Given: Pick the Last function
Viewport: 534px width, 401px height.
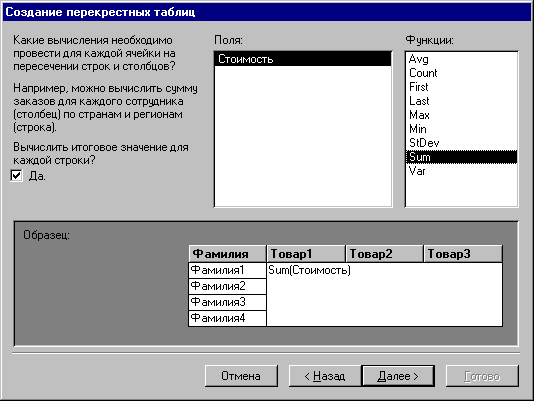Looking at the screenshot, I should [461, 101].
